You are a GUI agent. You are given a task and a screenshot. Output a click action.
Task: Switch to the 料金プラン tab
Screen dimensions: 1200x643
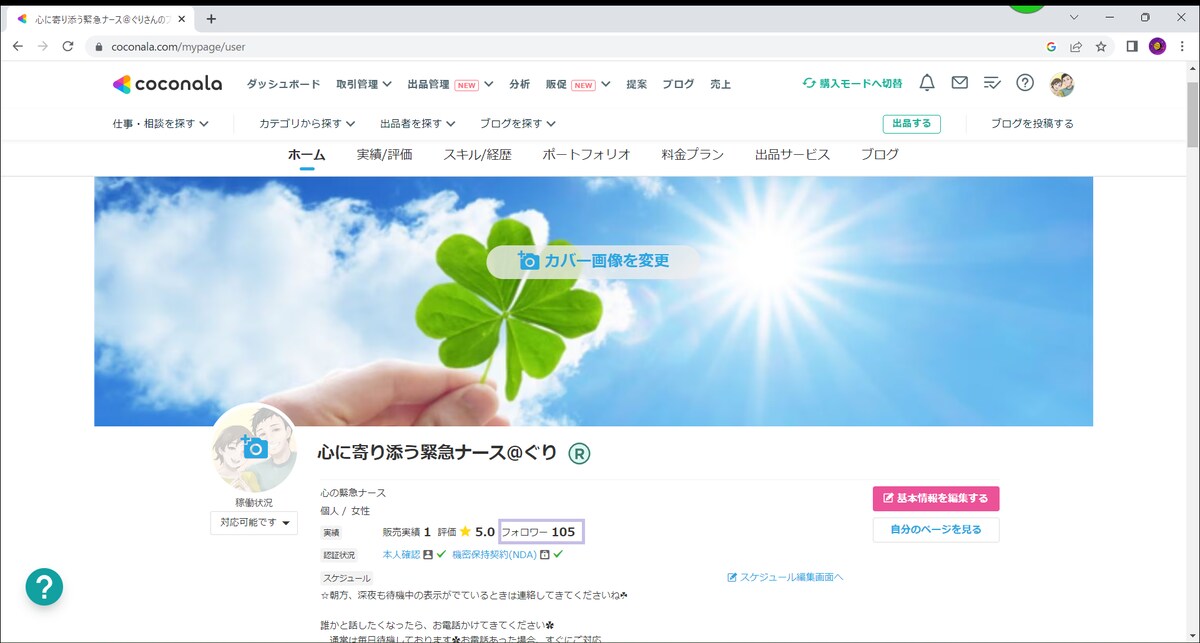coord(693,155)
